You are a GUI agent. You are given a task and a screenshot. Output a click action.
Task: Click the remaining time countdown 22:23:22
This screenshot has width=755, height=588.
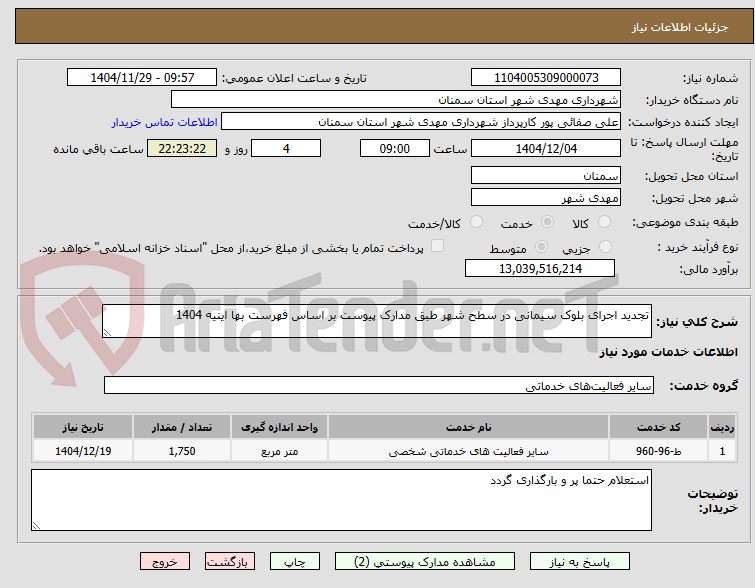pyautogui.click(x=182, y=148)
